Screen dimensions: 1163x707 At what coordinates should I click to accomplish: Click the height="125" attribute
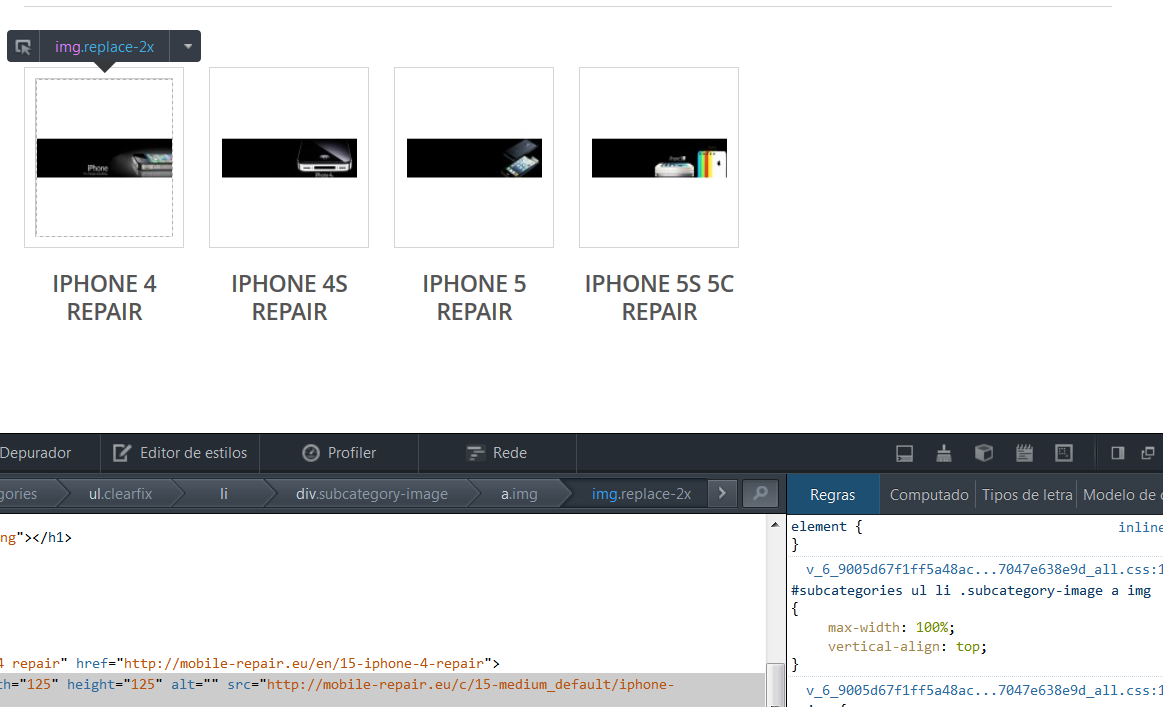tap(115, 684)
